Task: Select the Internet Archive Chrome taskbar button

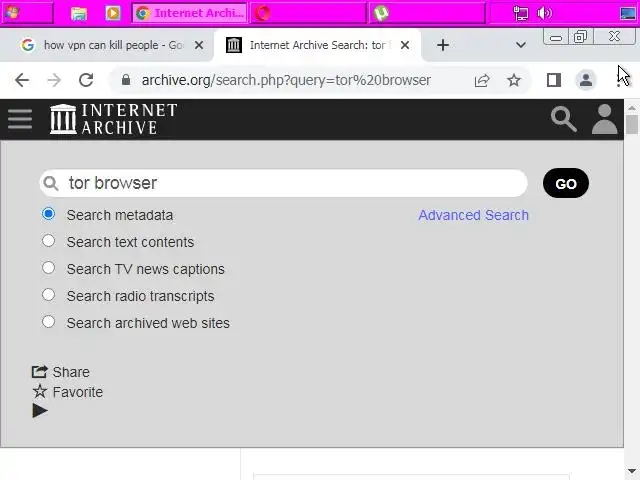Action: [189, 13]
